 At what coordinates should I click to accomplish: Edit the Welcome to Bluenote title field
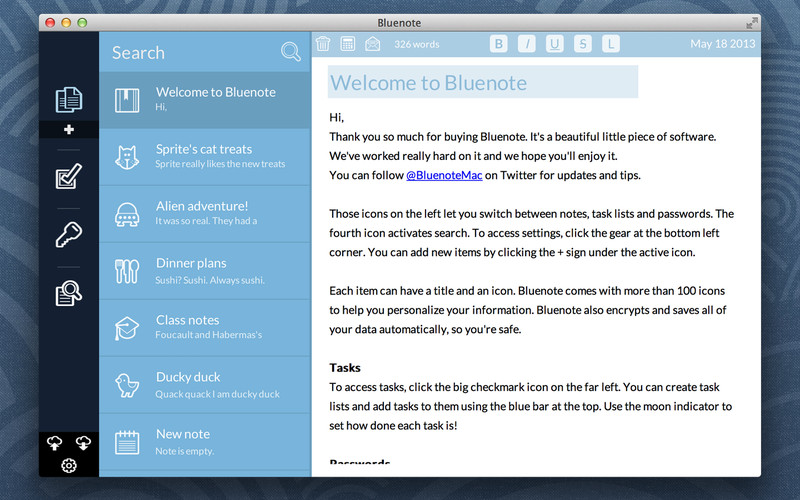click(x=483, y=82)
